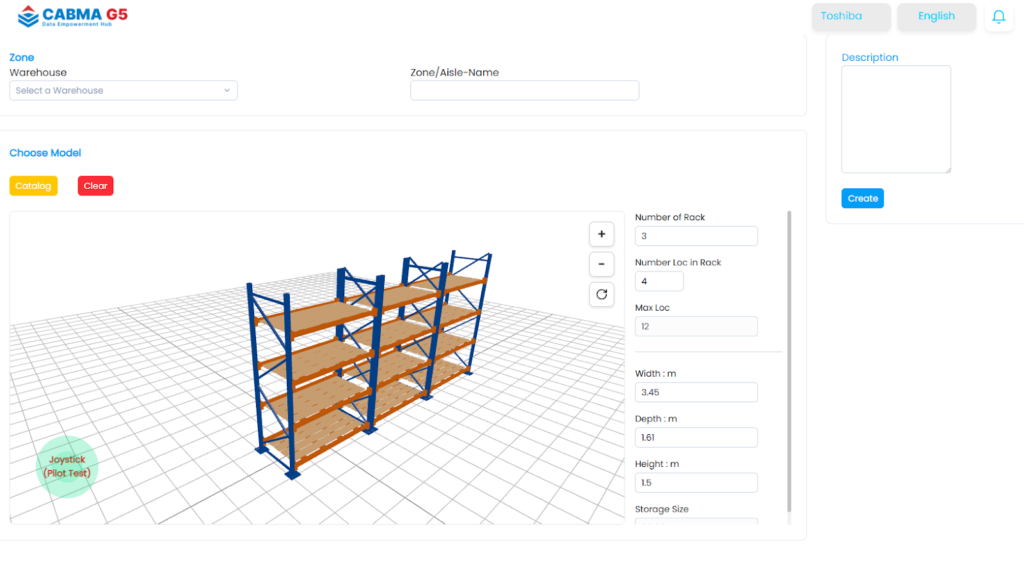Viewport: 1024px width, 563px height.
Task: Click the Width input field
Action: (x=696, y=392)
